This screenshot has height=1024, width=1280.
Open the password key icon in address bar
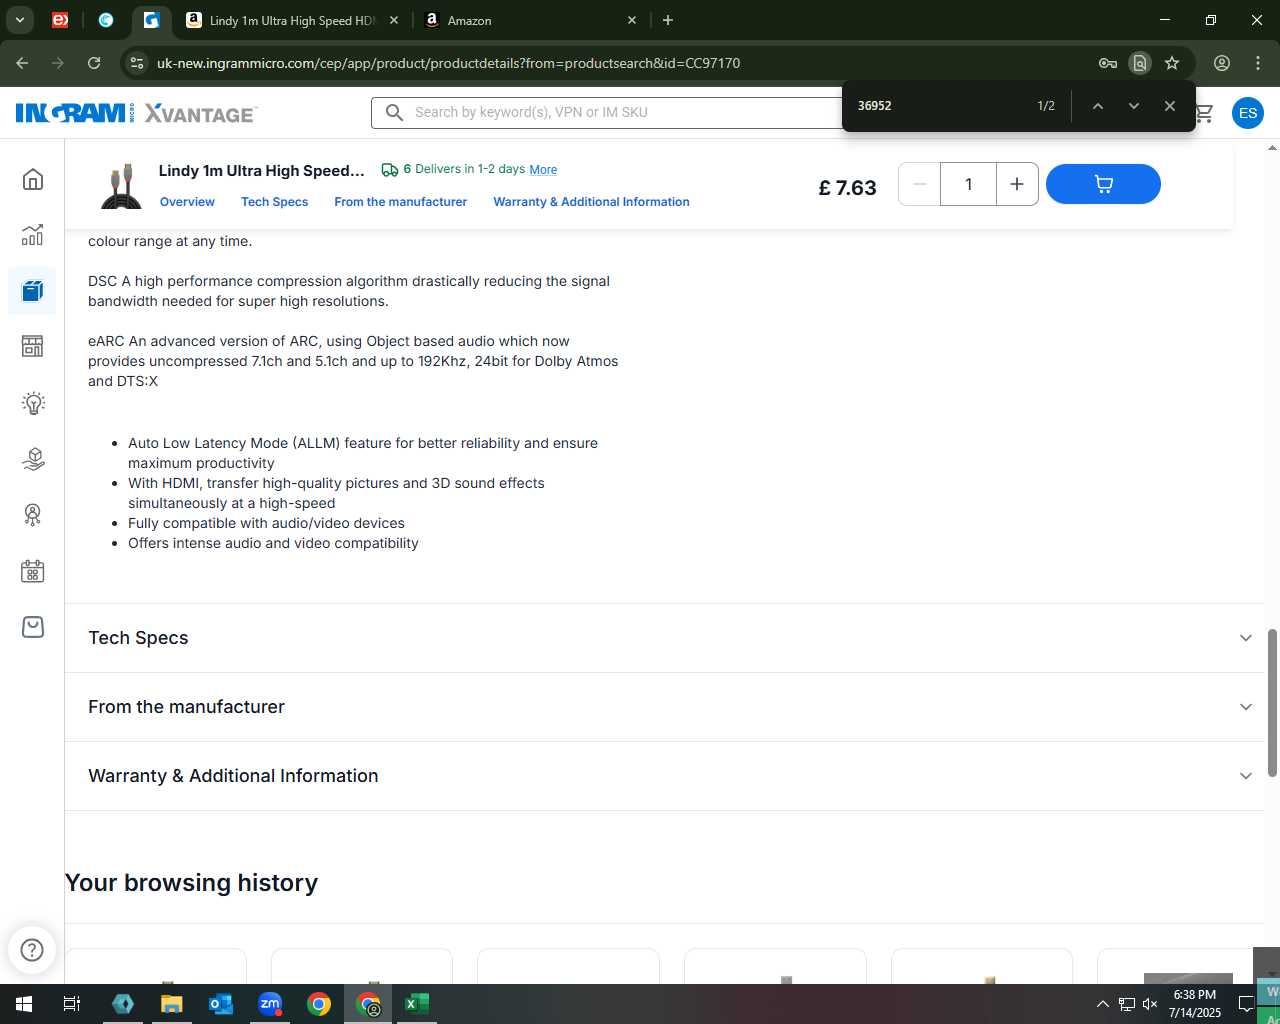[x=1107, y=63]
